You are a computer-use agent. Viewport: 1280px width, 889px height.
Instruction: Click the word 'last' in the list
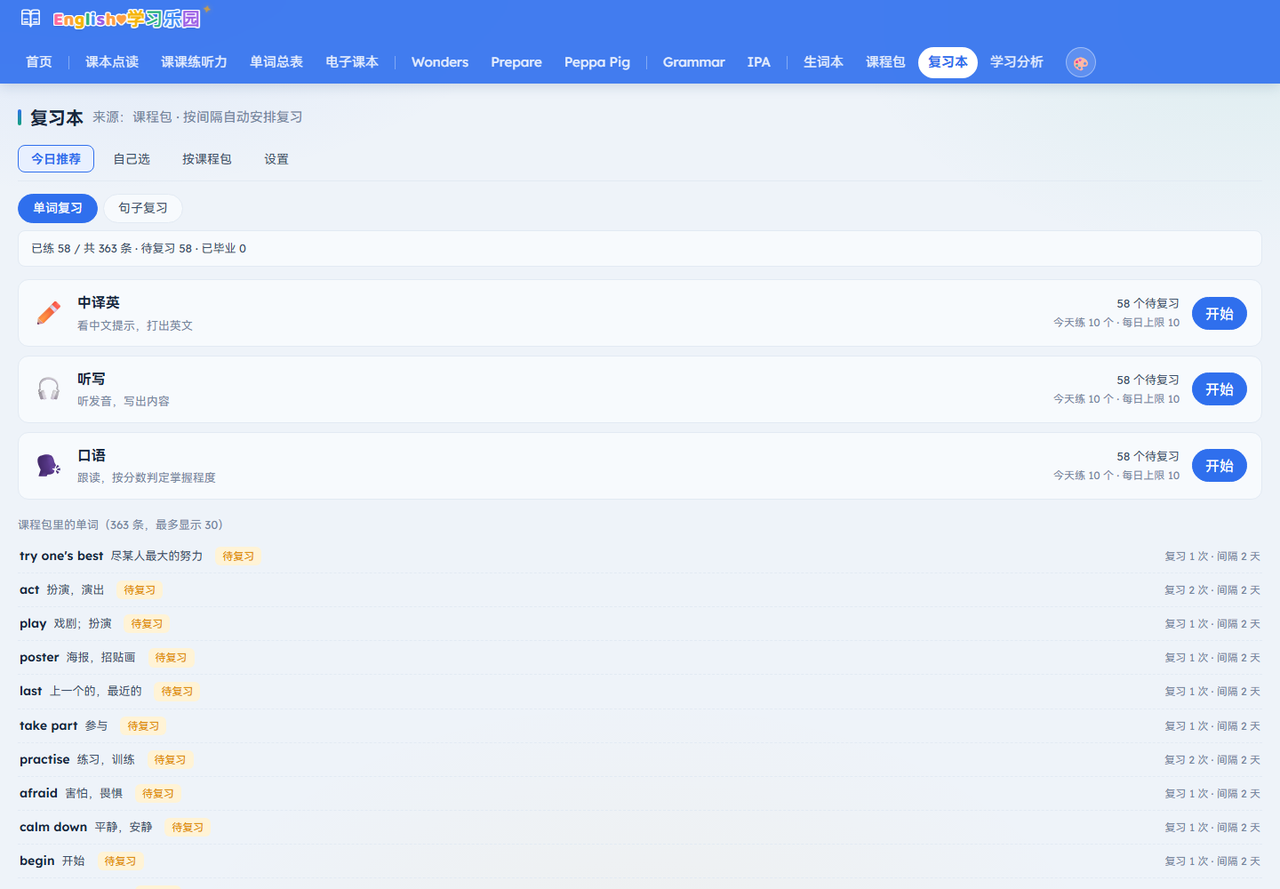tap(31, 691)
